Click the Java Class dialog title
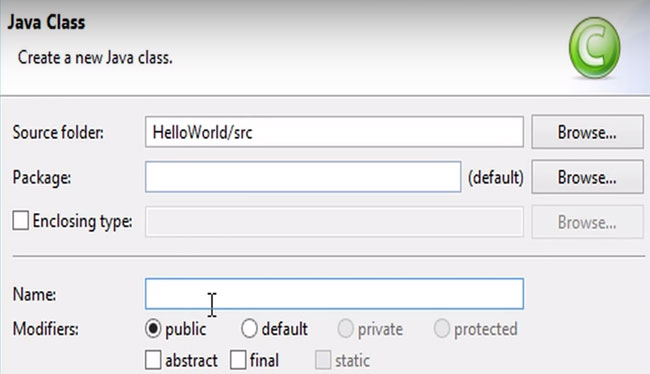The image size is (650, 374). (x=46, y=22)
